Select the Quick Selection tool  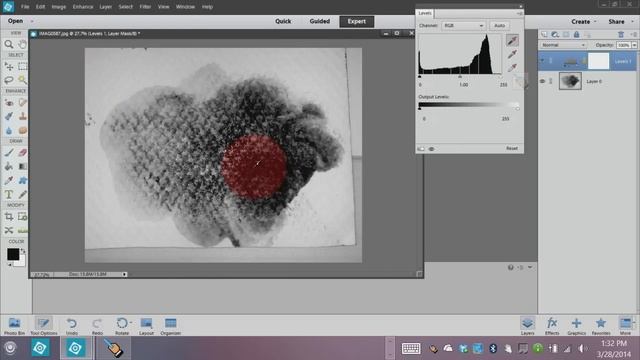22,80
